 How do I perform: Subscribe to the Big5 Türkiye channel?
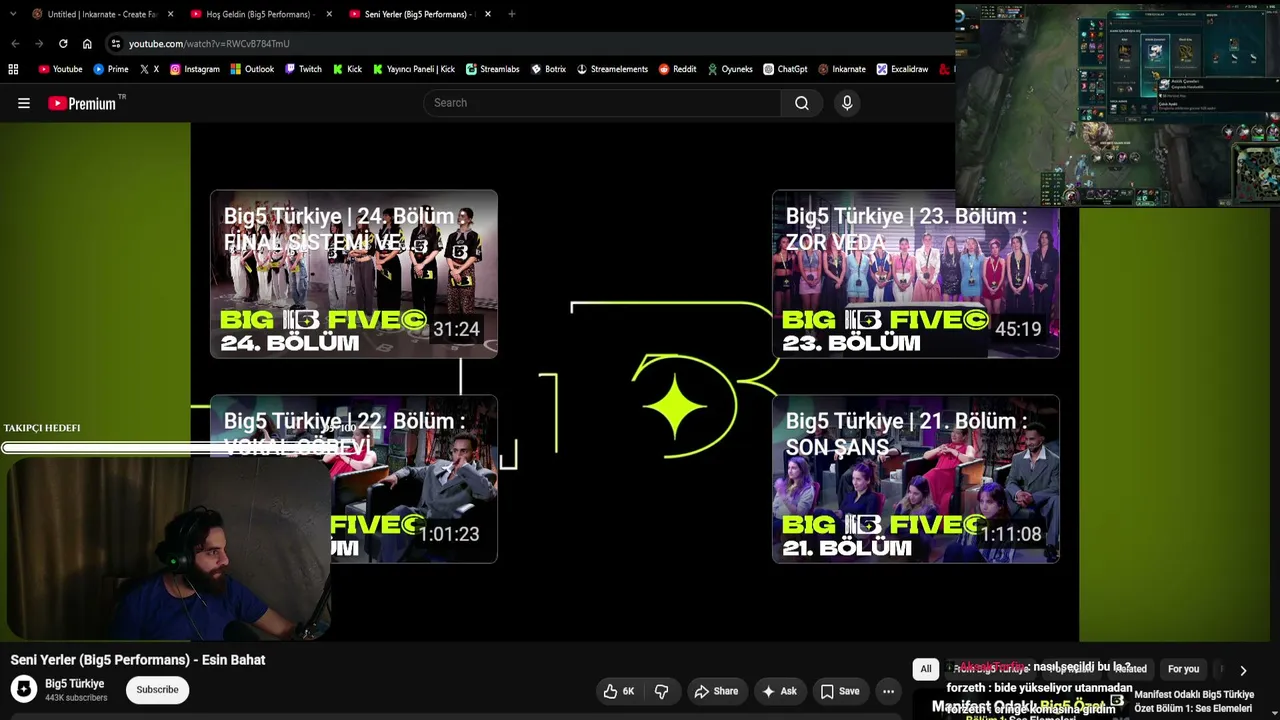click(157, 690)
